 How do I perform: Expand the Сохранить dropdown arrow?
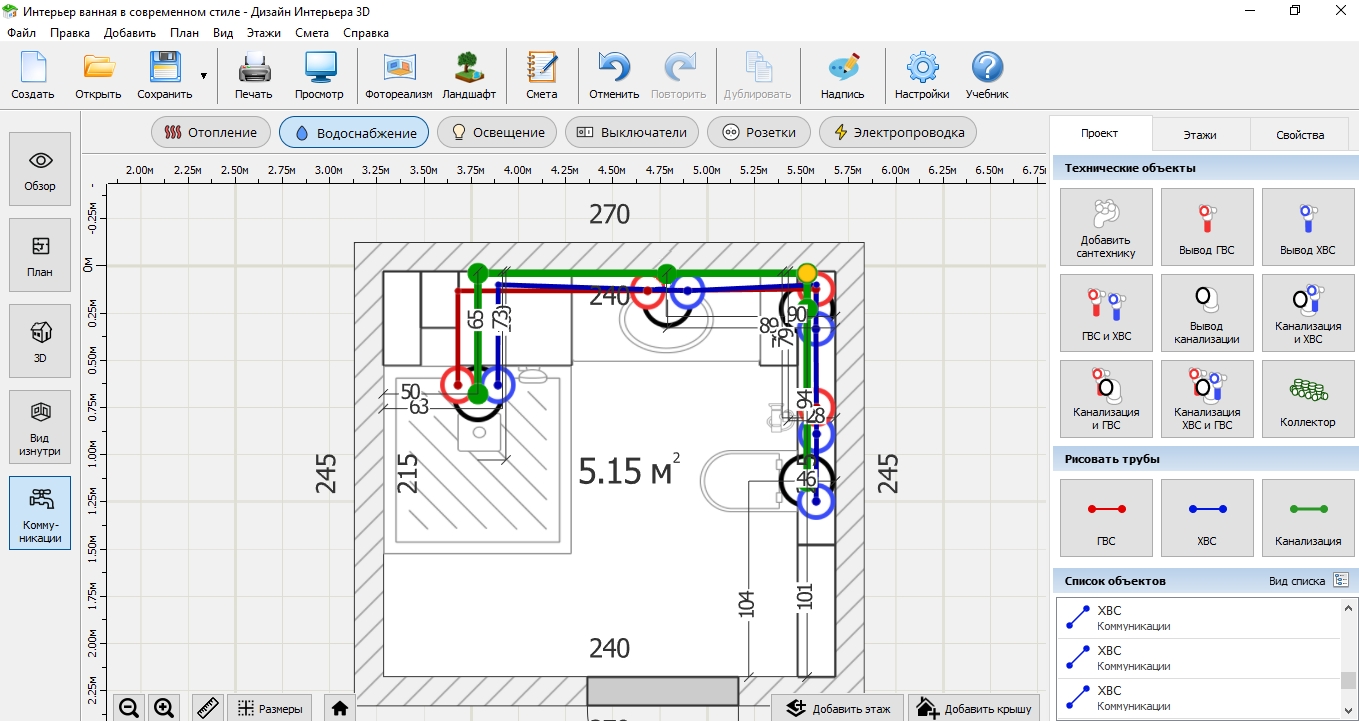[x=204, y=76]
